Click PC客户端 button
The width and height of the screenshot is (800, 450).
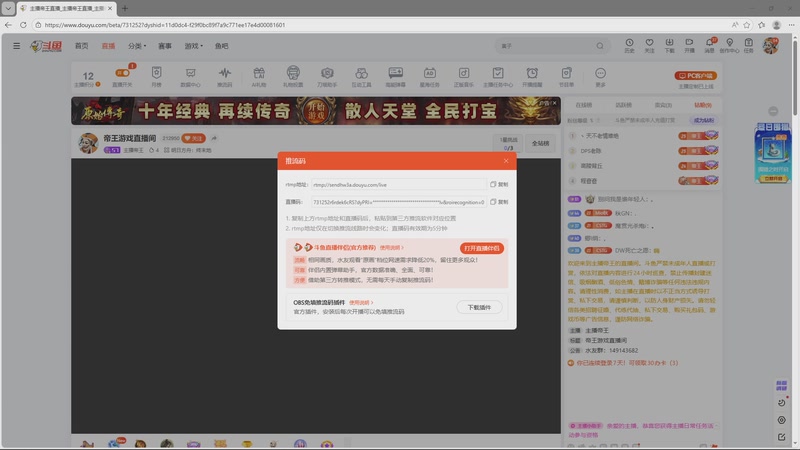click(696, 76)
